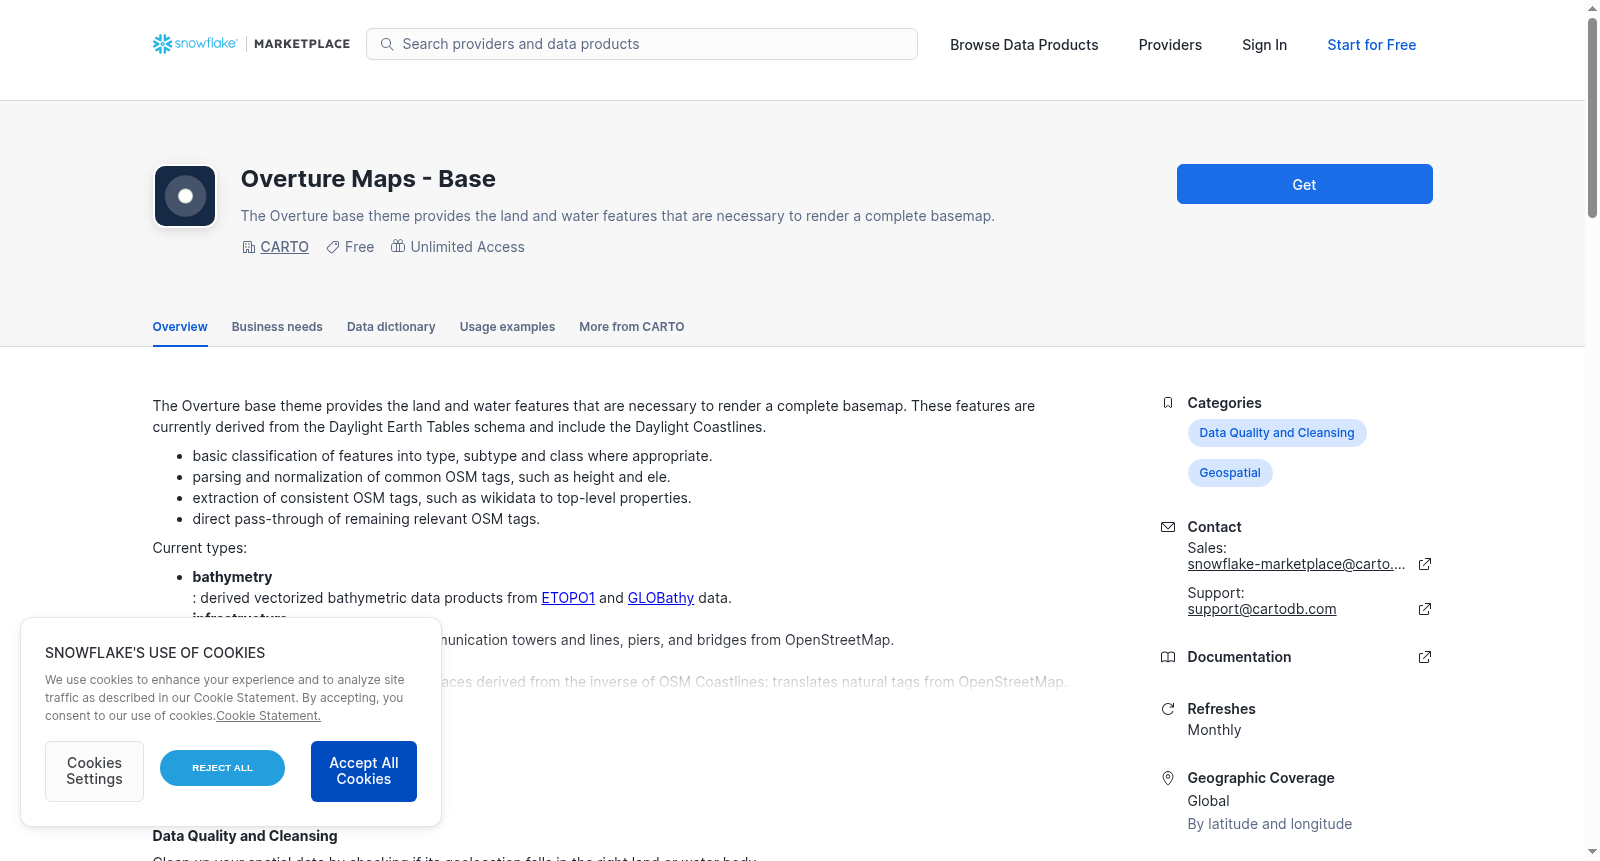Click the Categories bookmark icon

[x=1168, y=403]
